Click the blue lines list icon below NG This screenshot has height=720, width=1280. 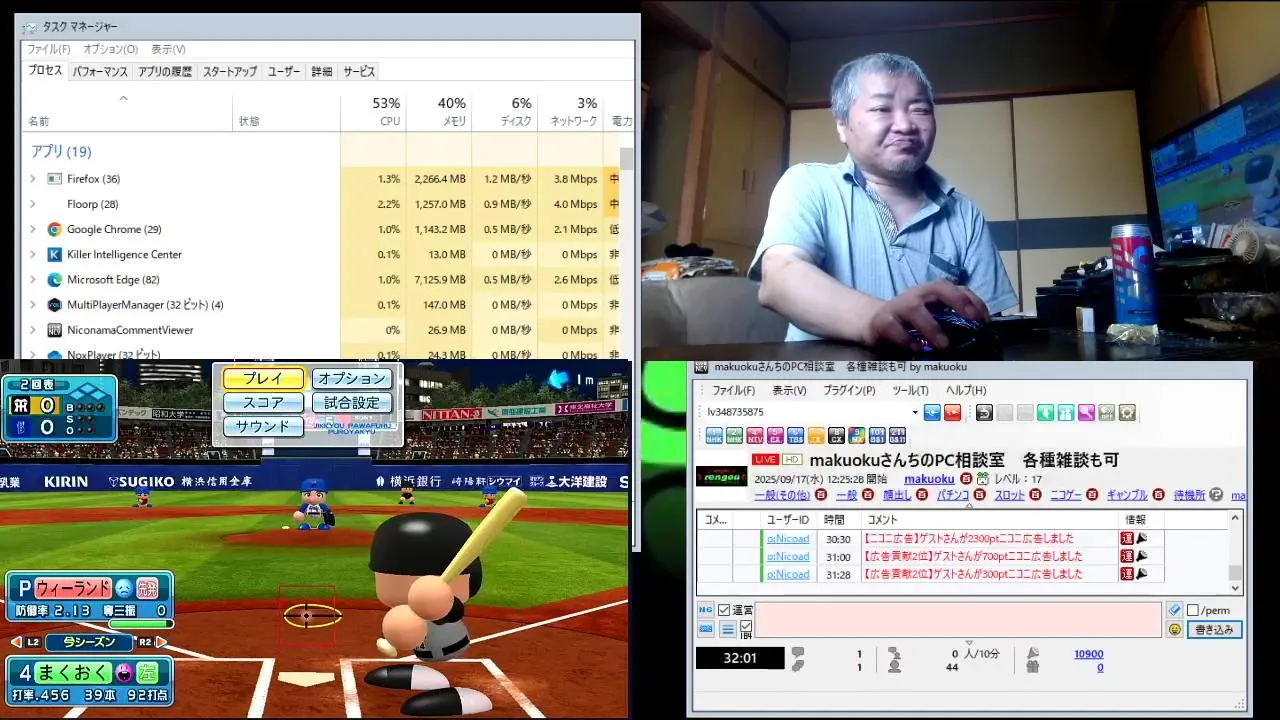pos(728,630)
